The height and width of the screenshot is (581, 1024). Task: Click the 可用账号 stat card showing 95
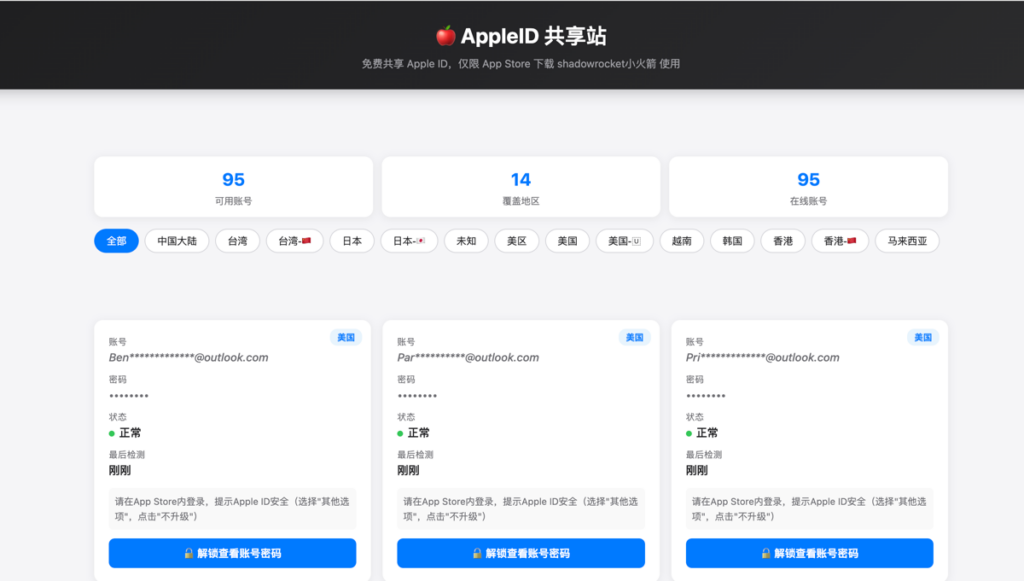point(233,187)
